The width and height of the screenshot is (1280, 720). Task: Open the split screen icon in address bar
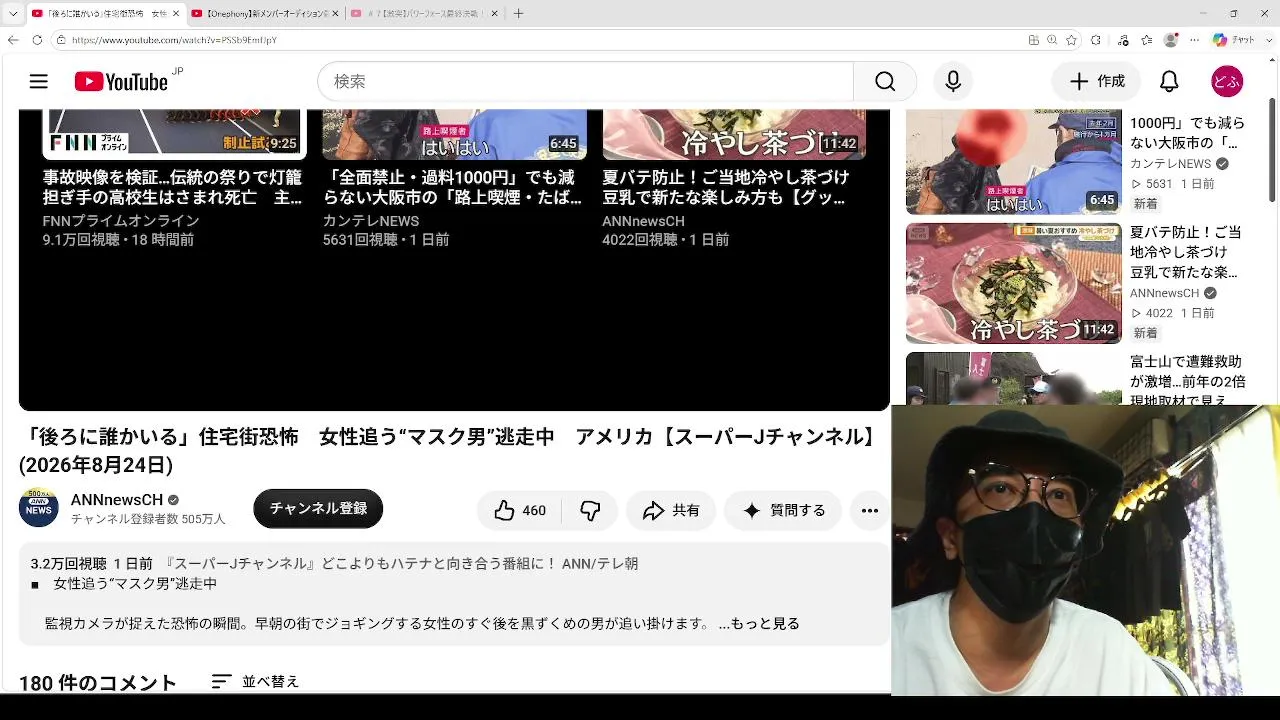1034,40
